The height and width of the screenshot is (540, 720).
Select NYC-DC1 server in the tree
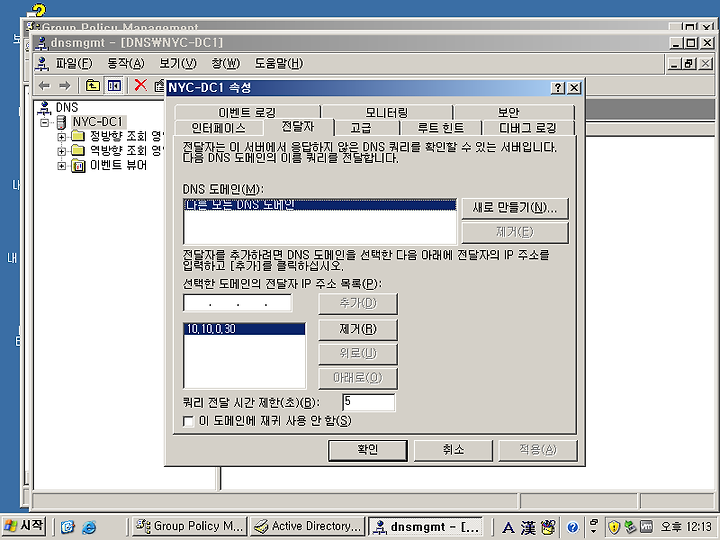pos(98,122)
